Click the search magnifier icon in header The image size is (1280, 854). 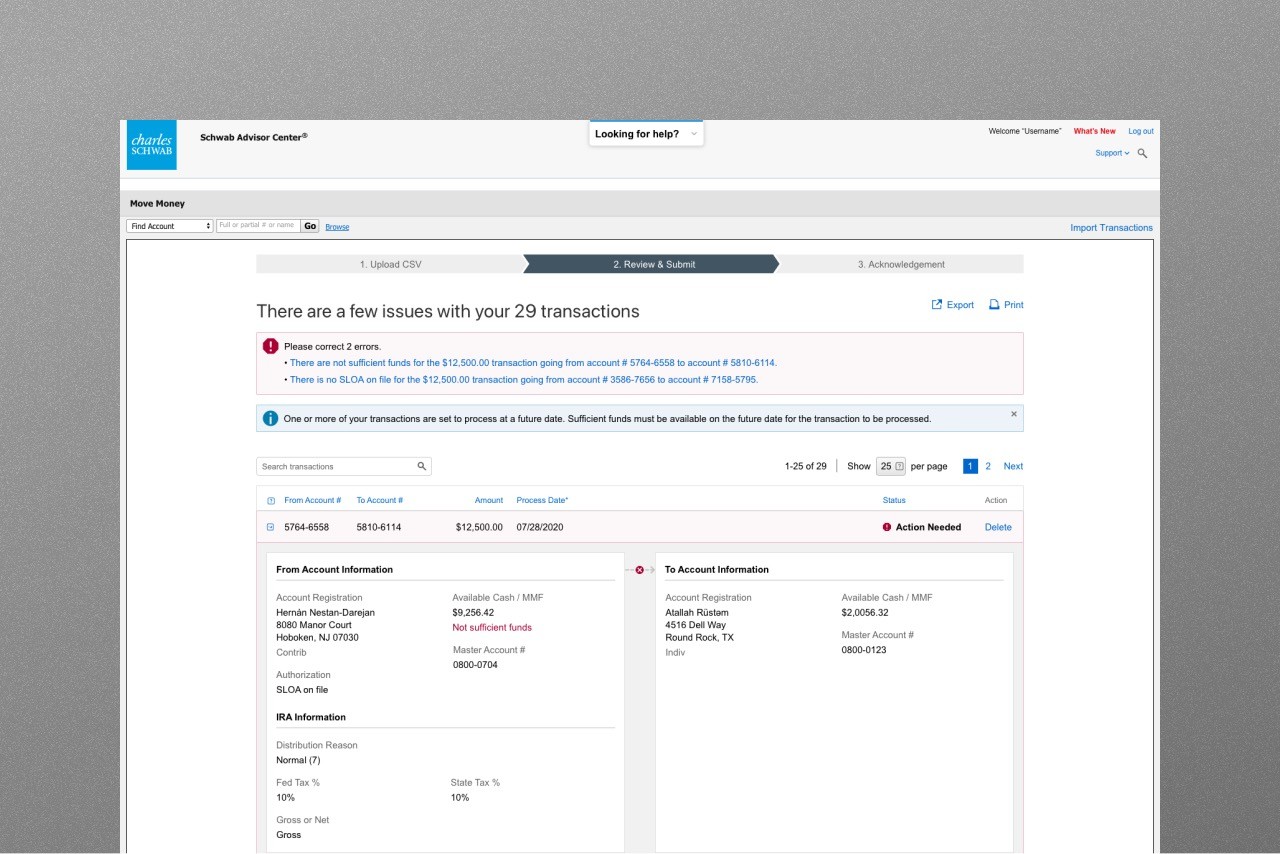[x=1142, y=153]
